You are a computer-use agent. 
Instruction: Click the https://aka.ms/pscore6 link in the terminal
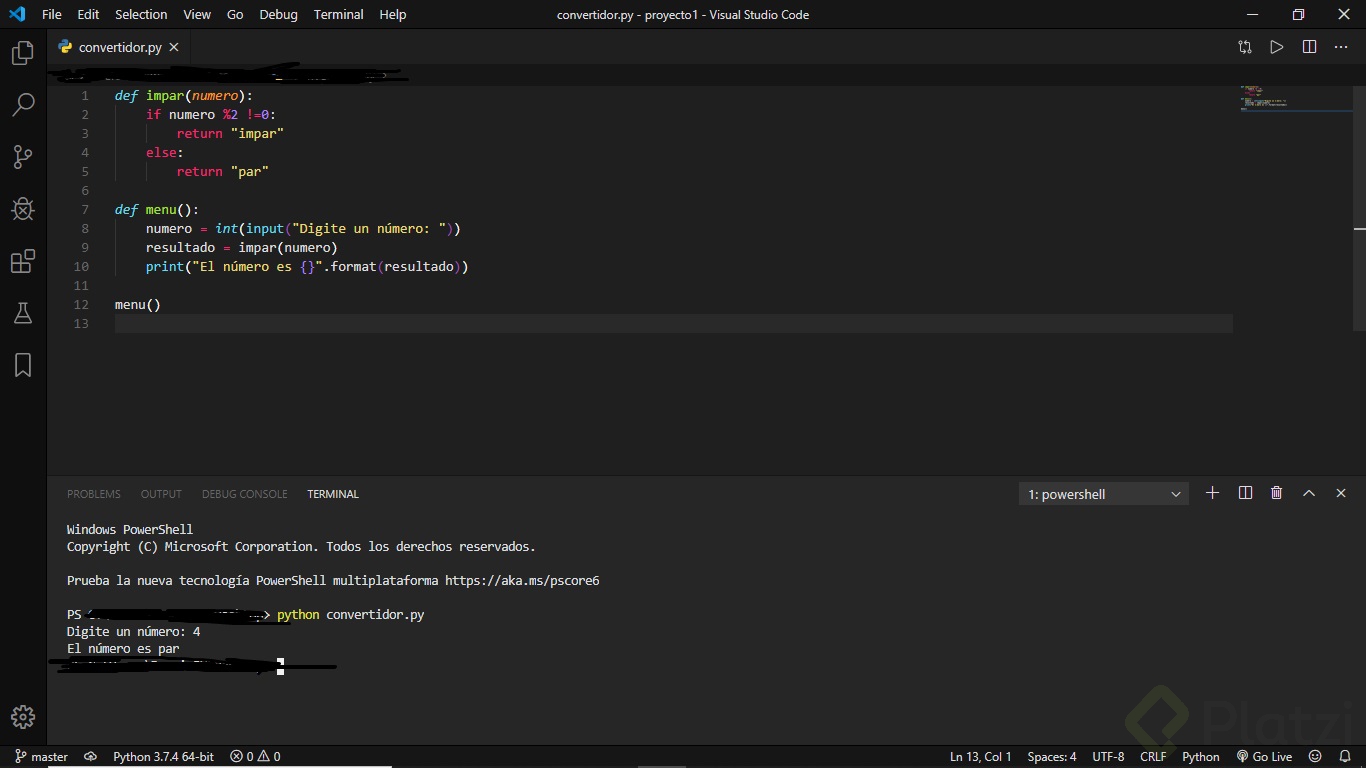[522, 581]
